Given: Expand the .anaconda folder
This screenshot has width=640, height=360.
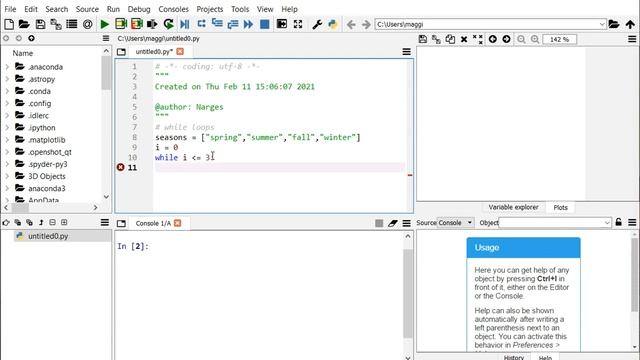Looking at the screenshot, I should coord(7,67).
